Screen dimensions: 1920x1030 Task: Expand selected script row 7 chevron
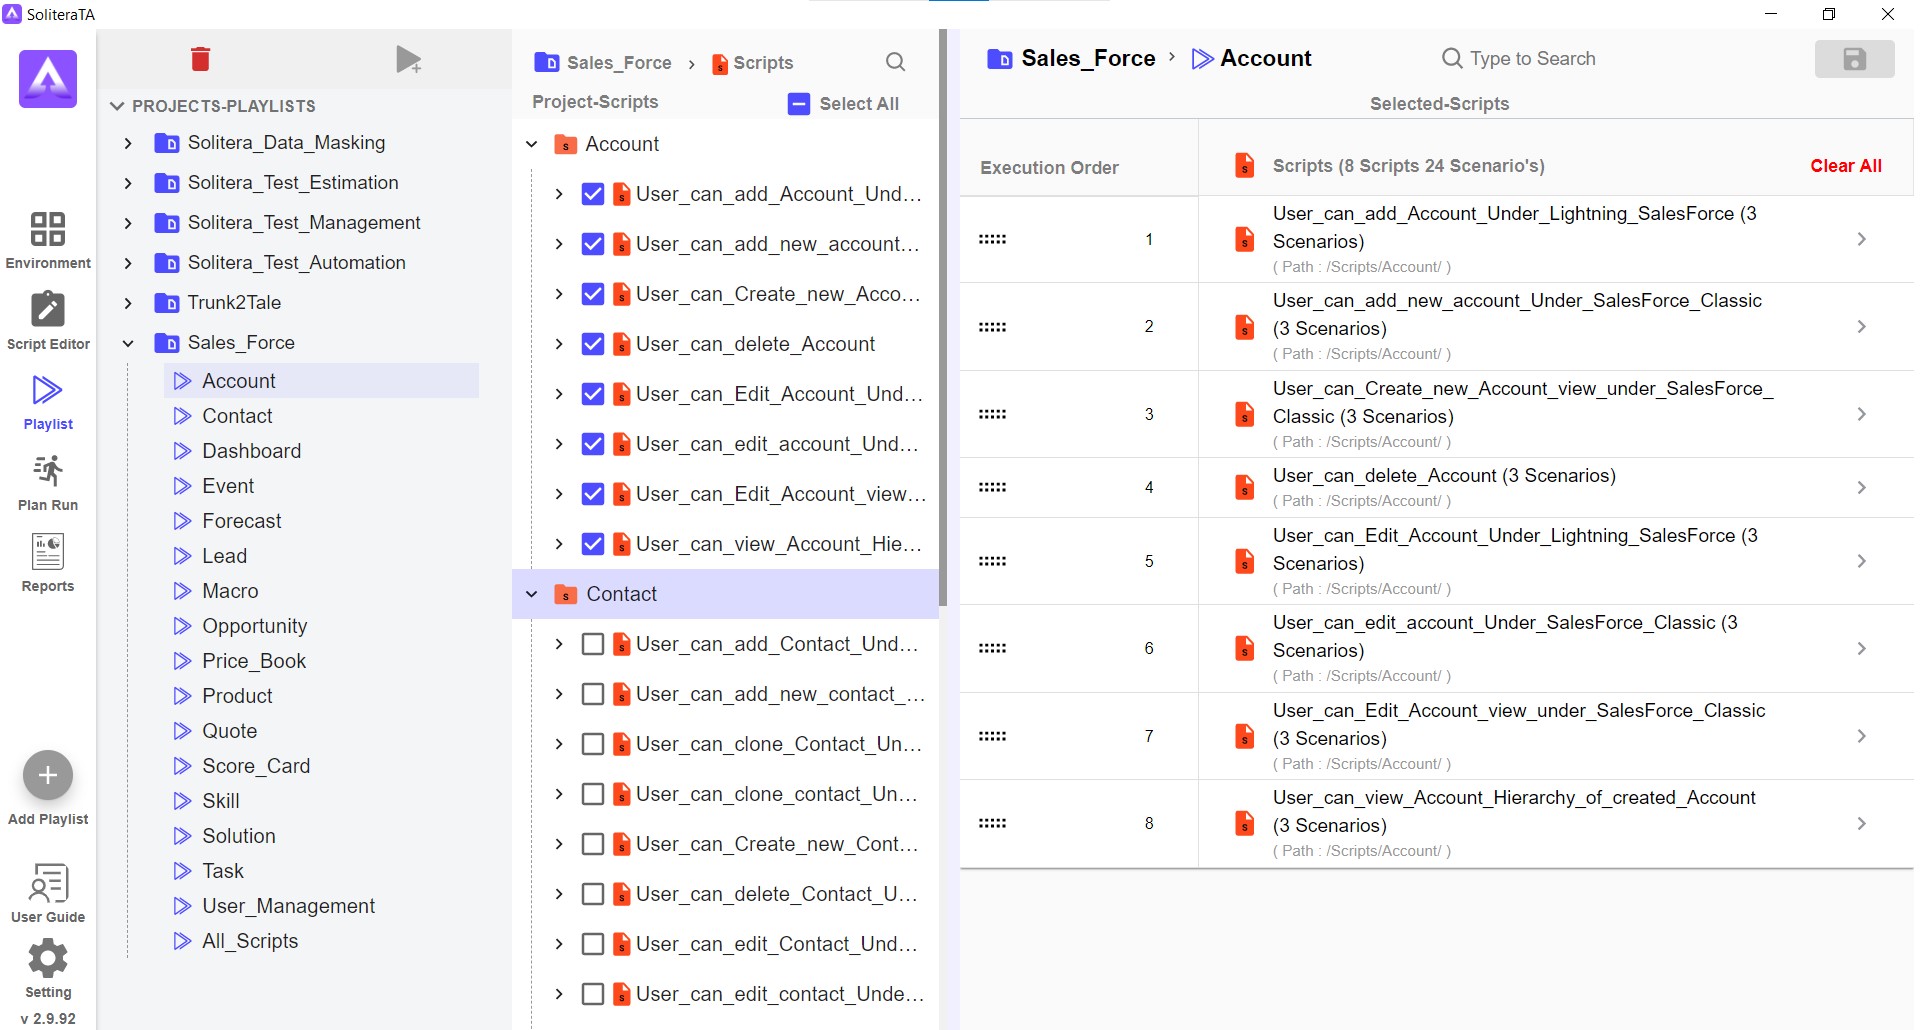pos(1861,736)
